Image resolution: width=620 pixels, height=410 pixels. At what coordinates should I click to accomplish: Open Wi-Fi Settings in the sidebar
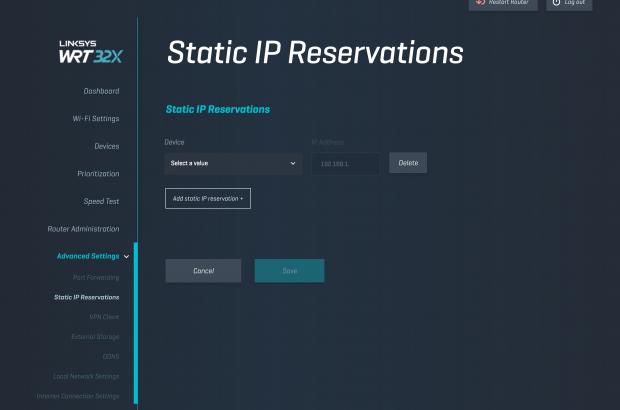tap(96, 119)
